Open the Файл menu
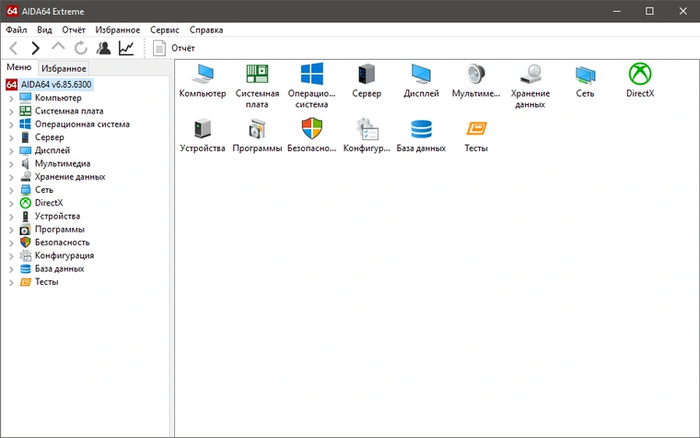The image size is (700, 438). point(16,30)
